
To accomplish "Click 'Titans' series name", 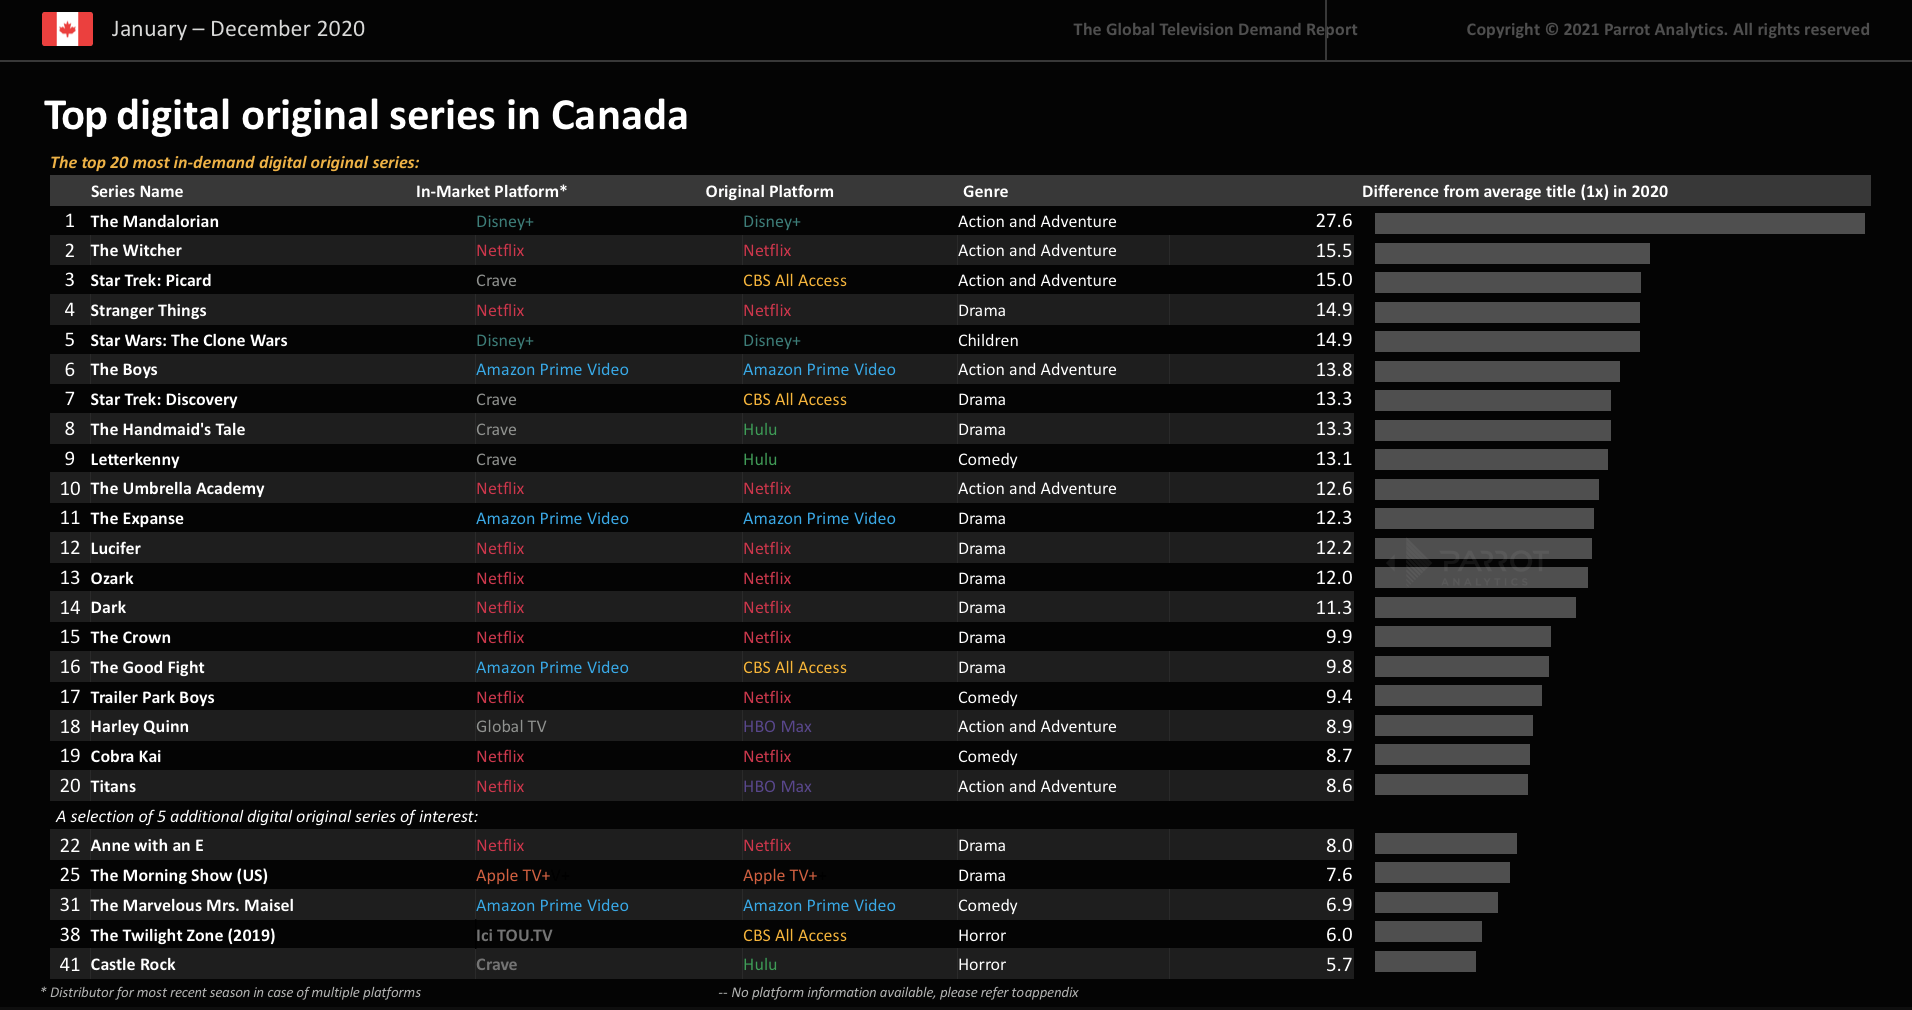I will coord(113,786).
